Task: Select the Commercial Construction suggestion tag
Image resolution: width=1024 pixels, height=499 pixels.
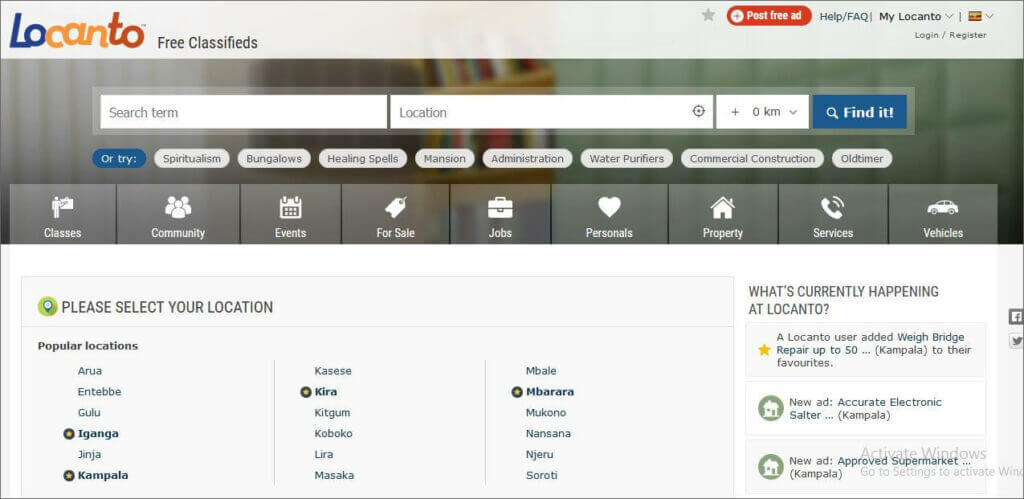Action: (x=752, y=159)
